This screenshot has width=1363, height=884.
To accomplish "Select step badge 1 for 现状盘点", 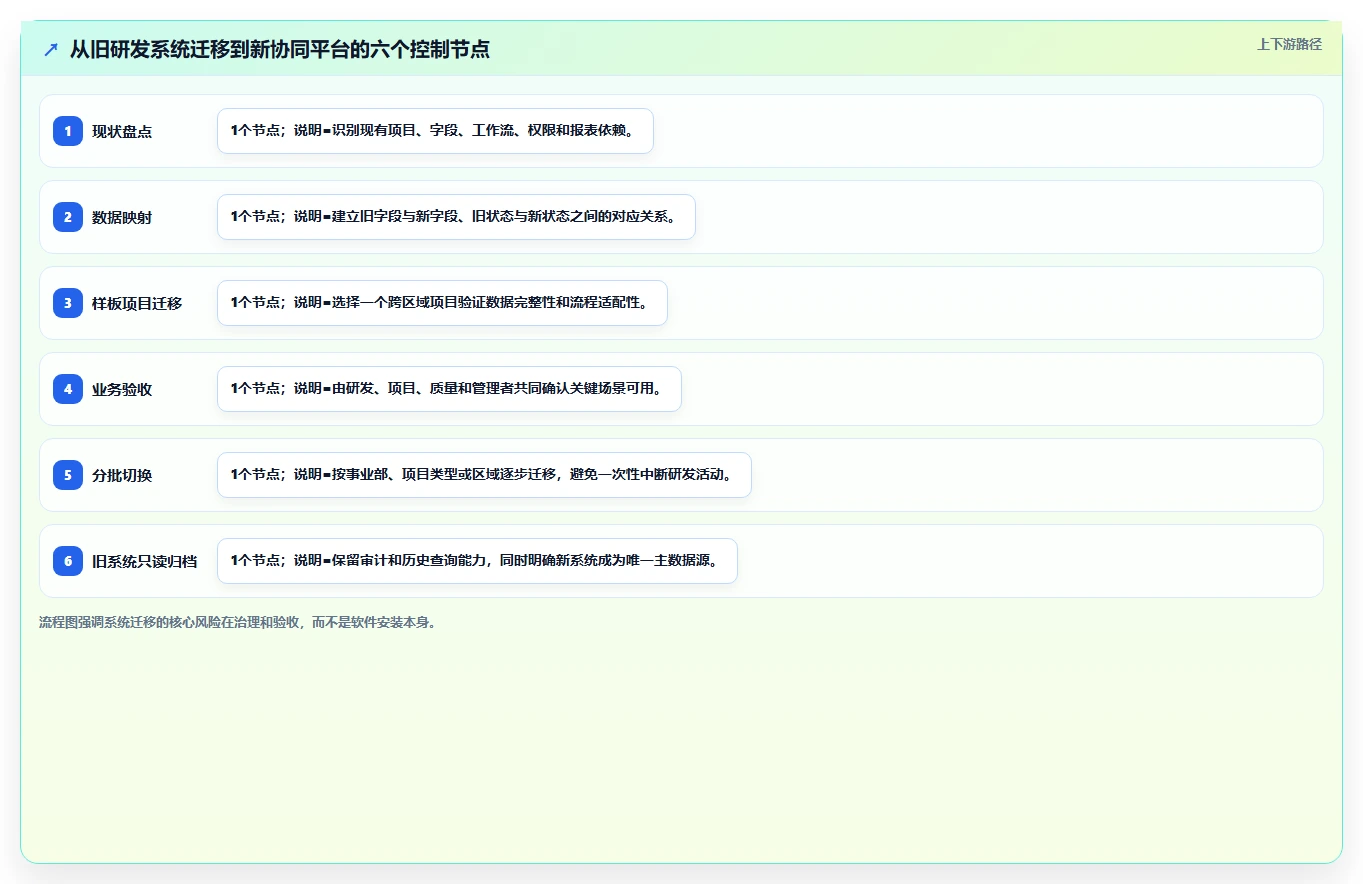I will [x=68, y=131].
